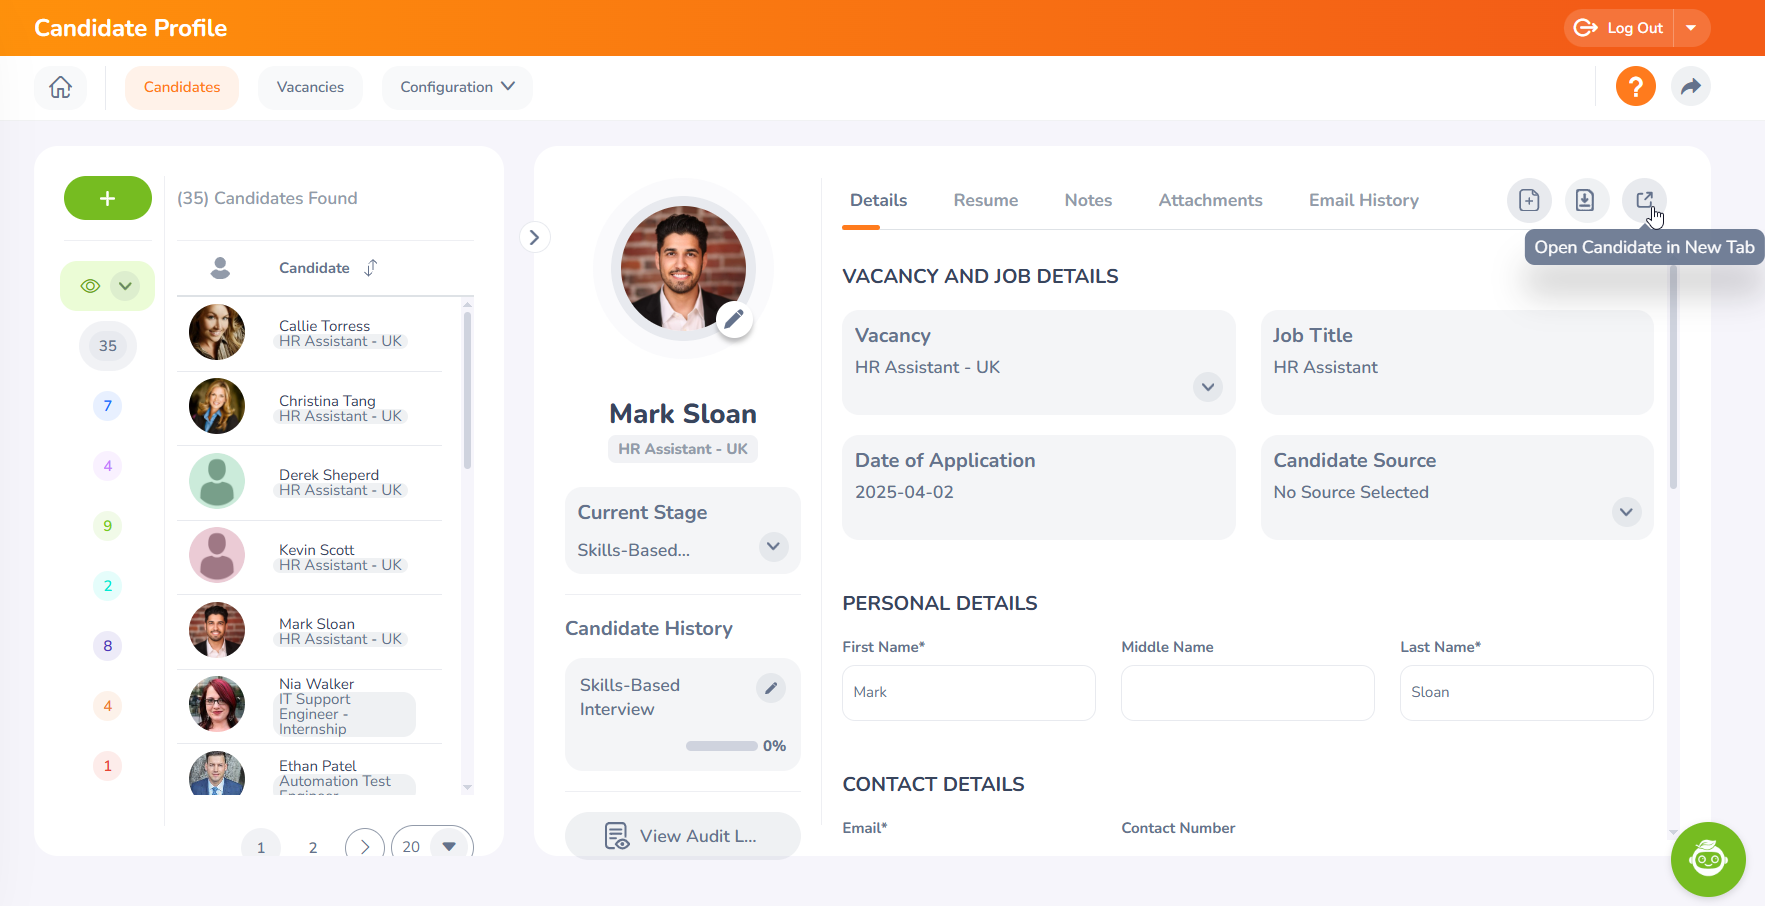
Task: Open the chatbot assistant robot icon
Action: 1707,858
